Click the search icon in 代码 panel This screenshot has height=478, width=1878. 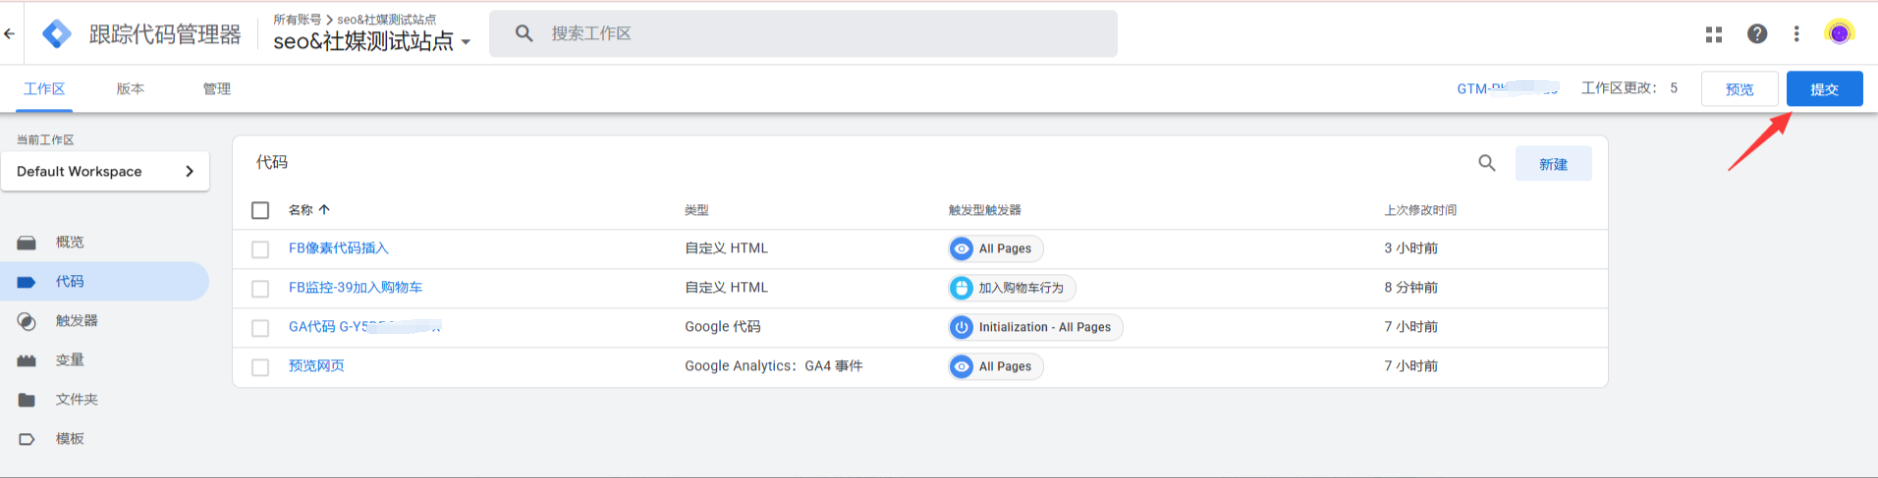coord(1487,163)
